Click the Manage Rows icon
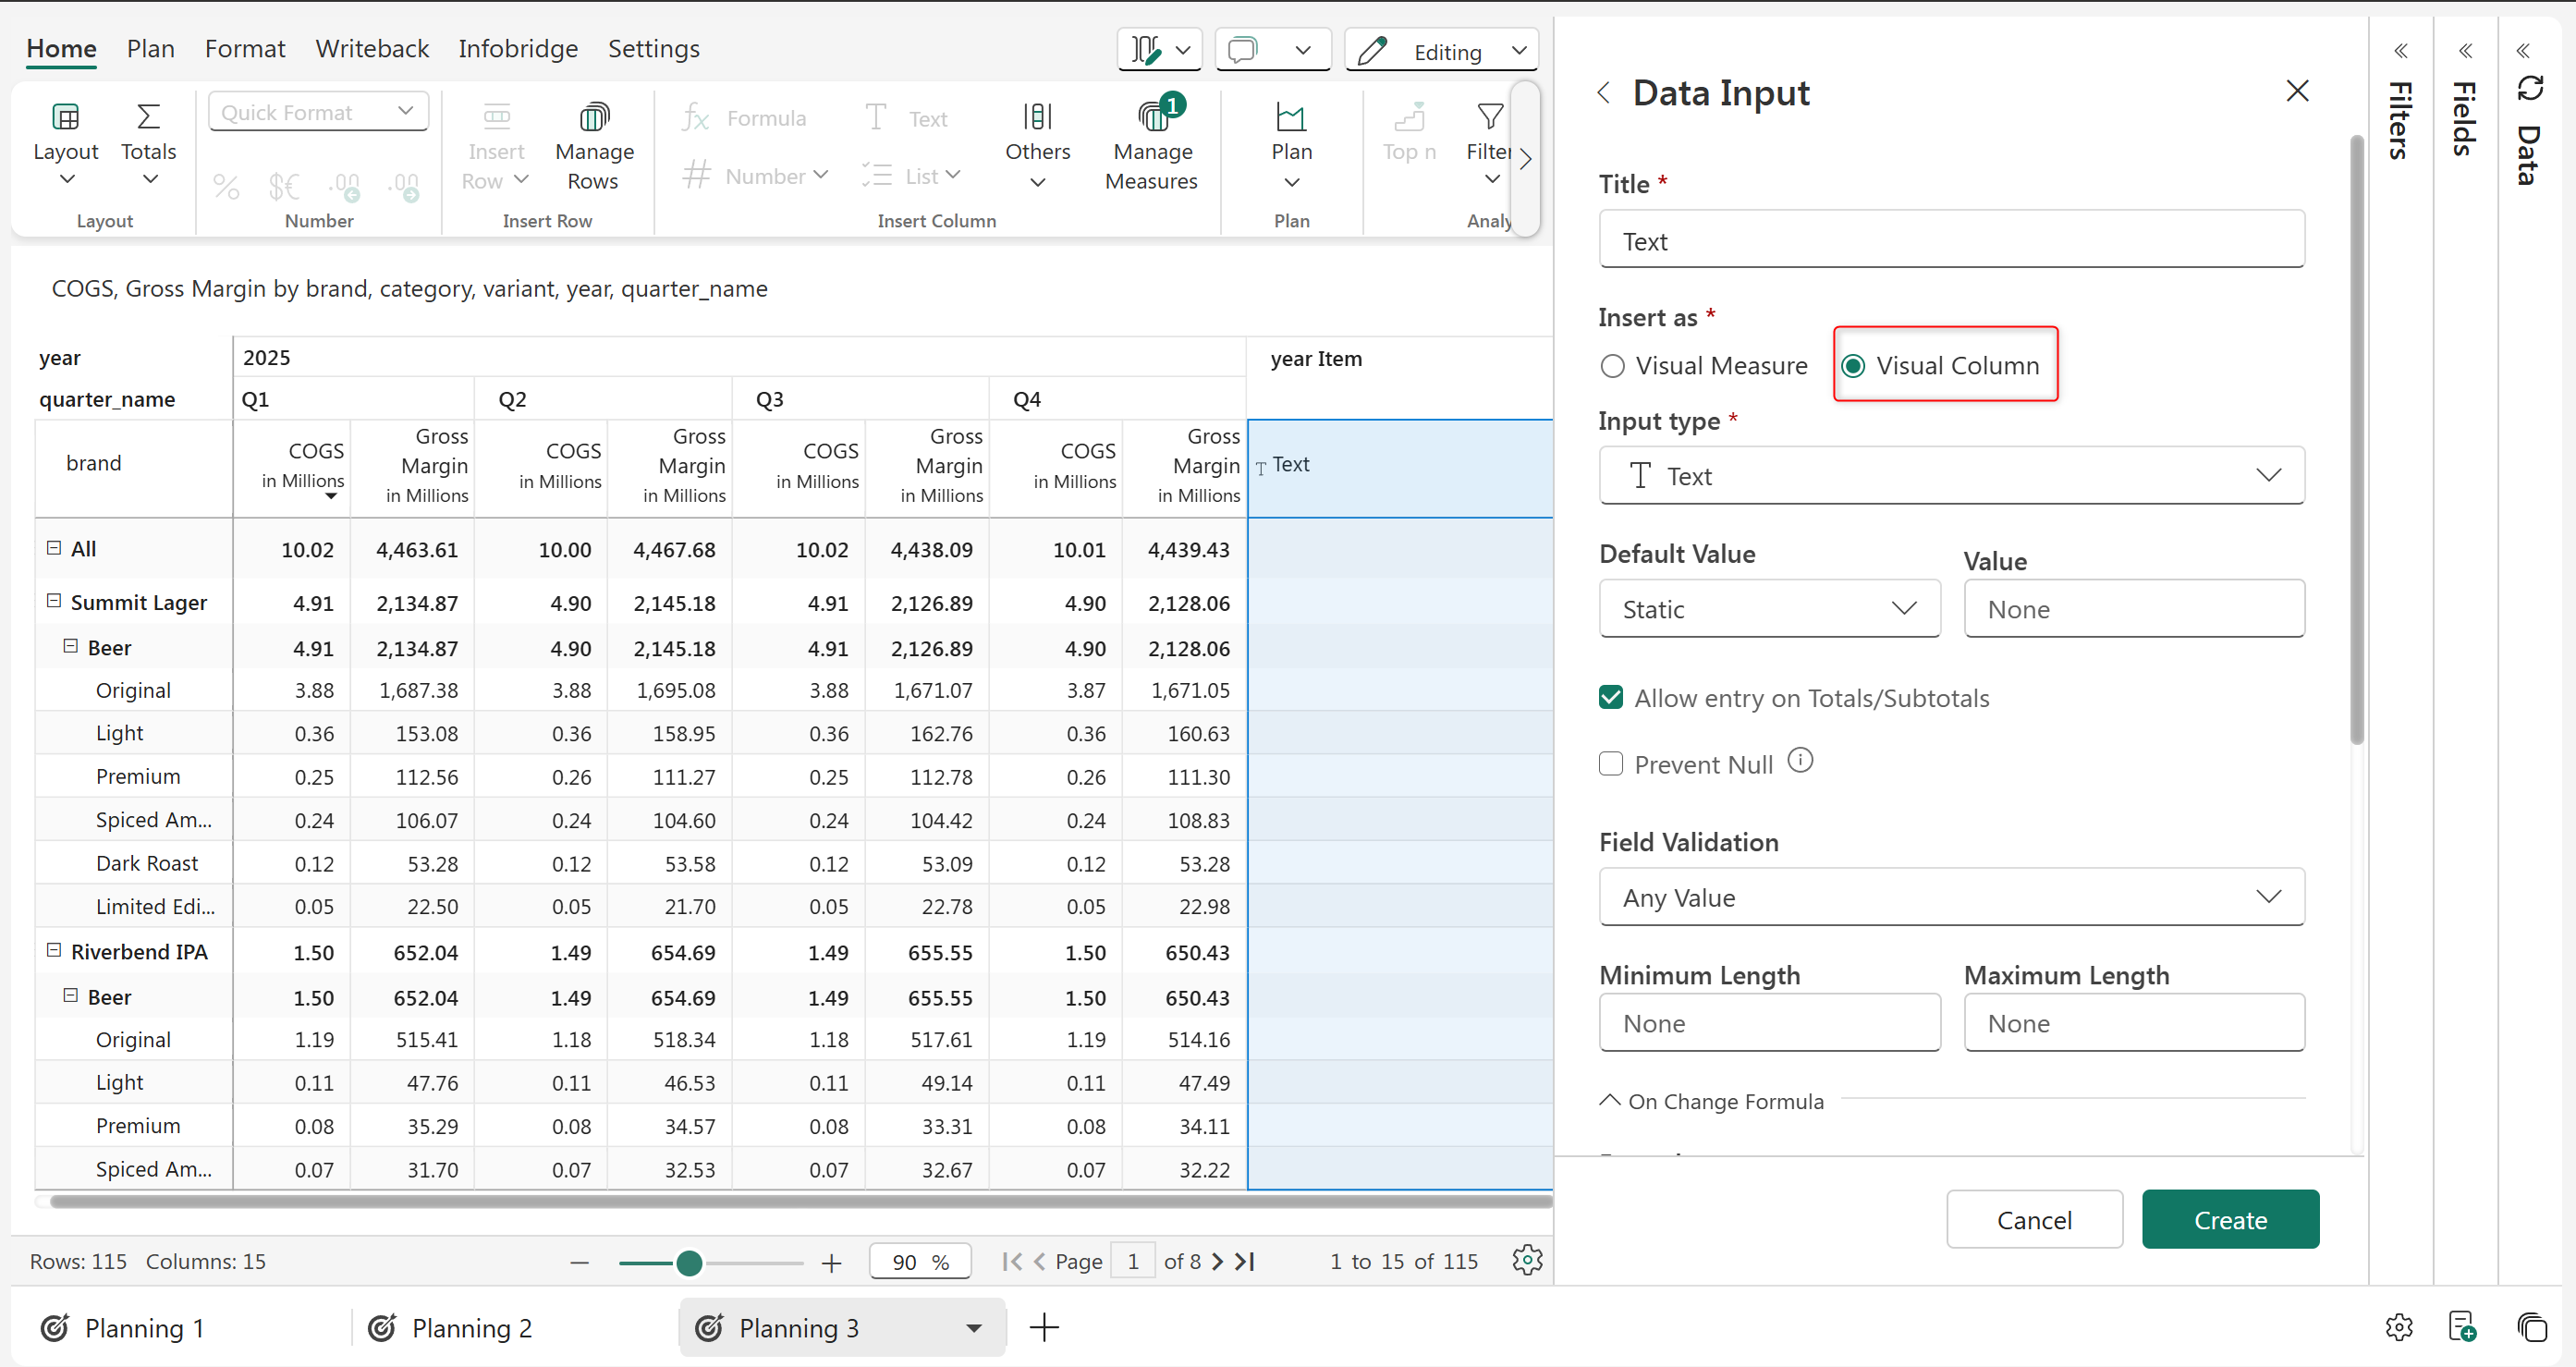The width and height of the screenshot is (2576, 1367). click(x=594, y=119)
